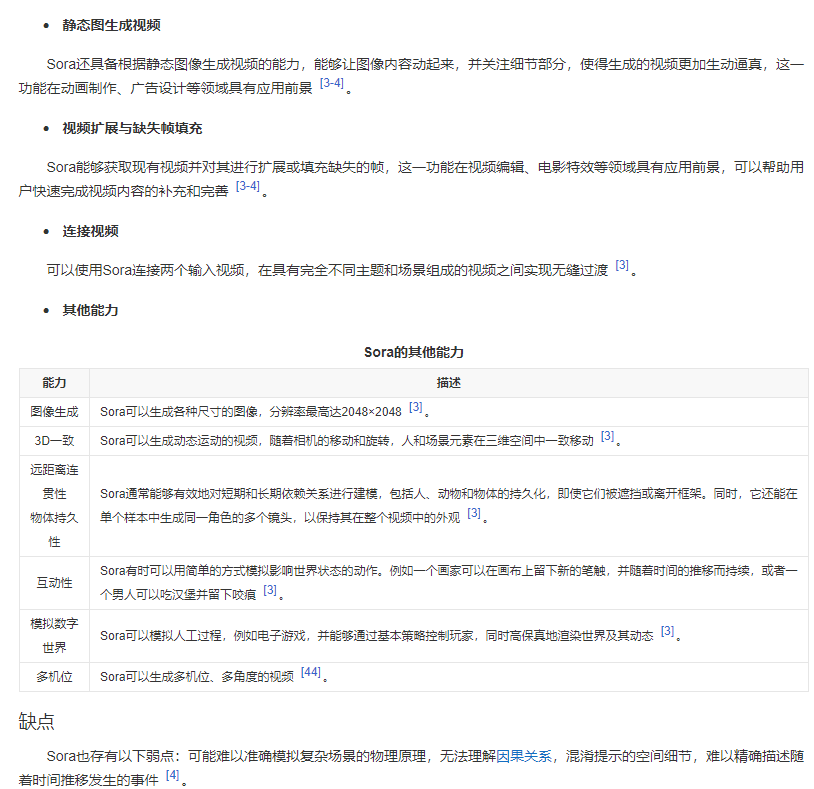Click the description Sora可以生成多机位、多角度的视频
Image resolution: width=814 pixels, height=789 pixels.
[197, 677]
